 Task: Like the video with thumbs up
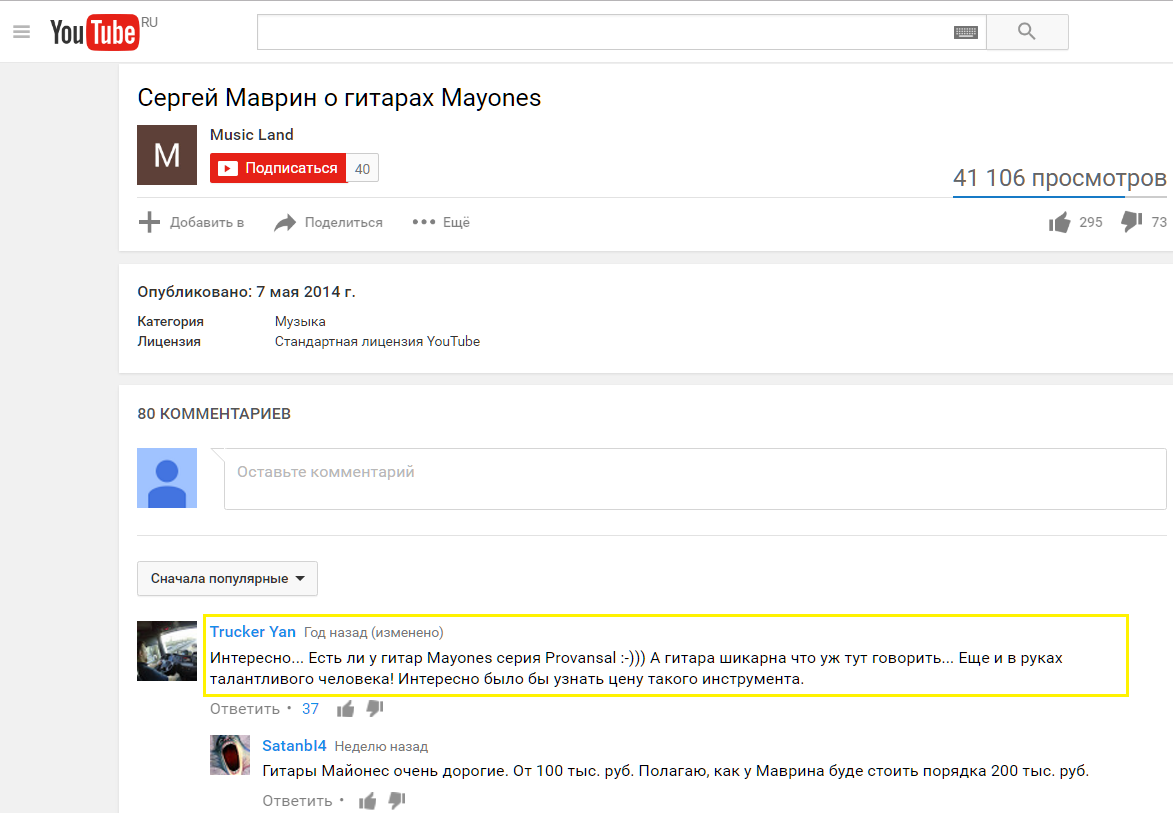[1059, 222]
